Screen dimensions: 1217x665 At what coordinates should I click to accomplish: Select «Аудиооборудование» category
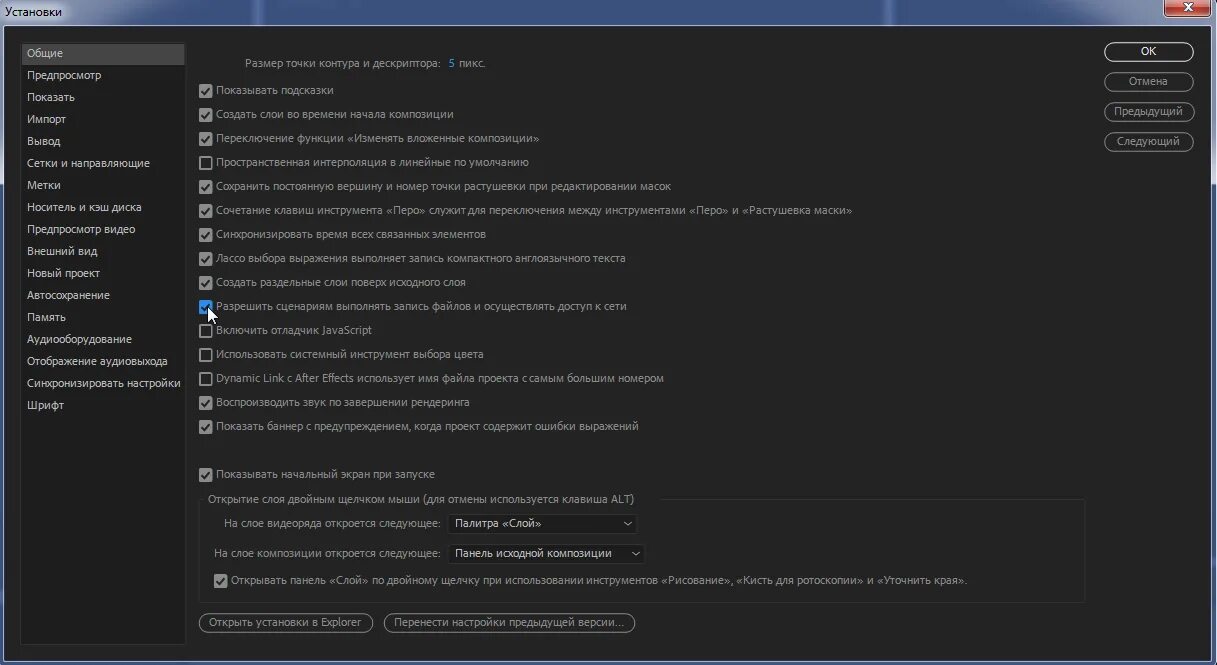point(103,339)
